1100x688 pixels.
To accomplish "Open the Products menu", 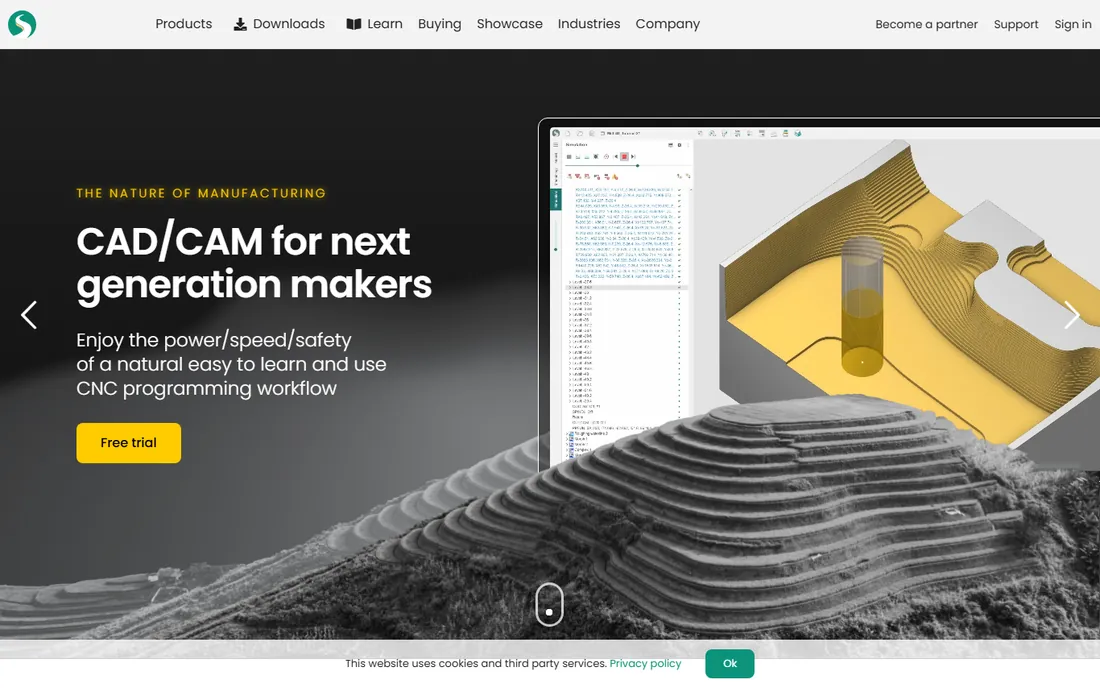I will pos(184,24).
